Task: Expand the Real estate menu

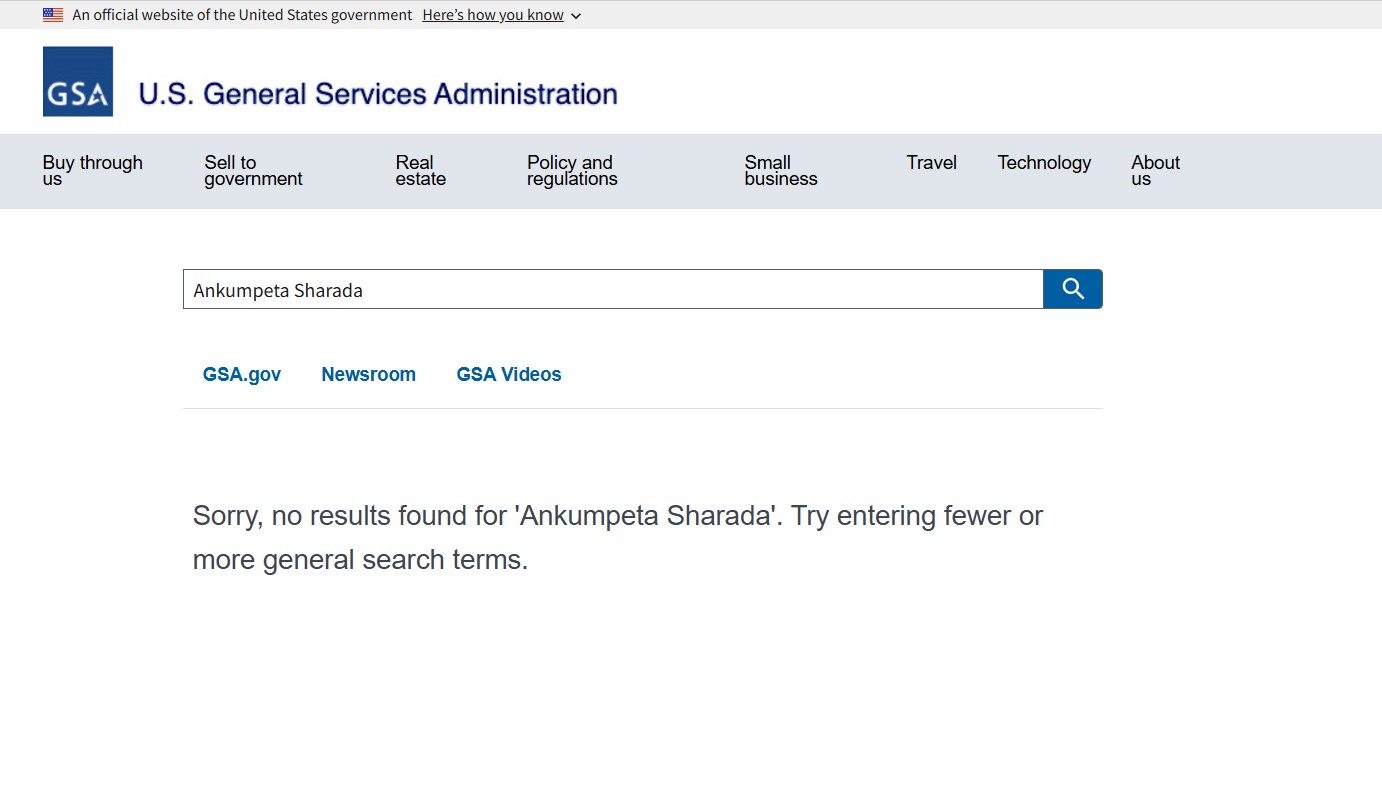Action: pos(420,171)
